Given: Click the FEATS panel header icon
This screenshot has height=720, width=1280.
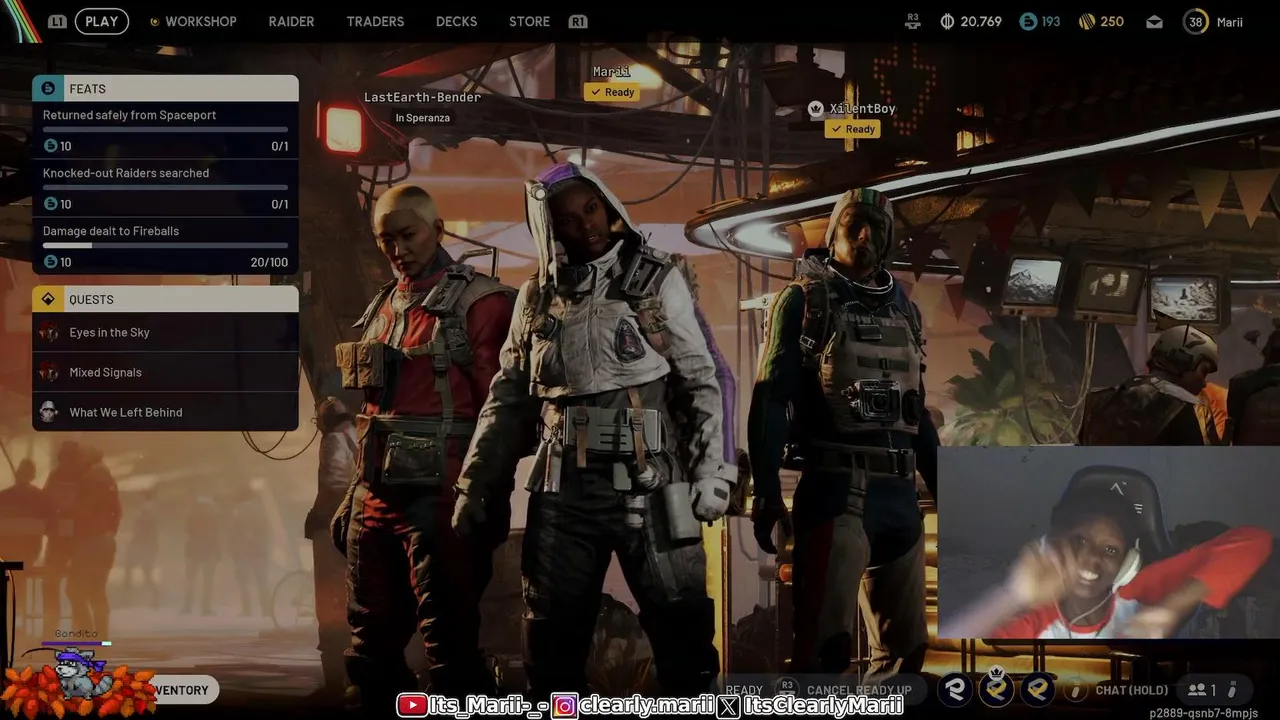Looking at the screenshot, I should [x=48, y=88].
